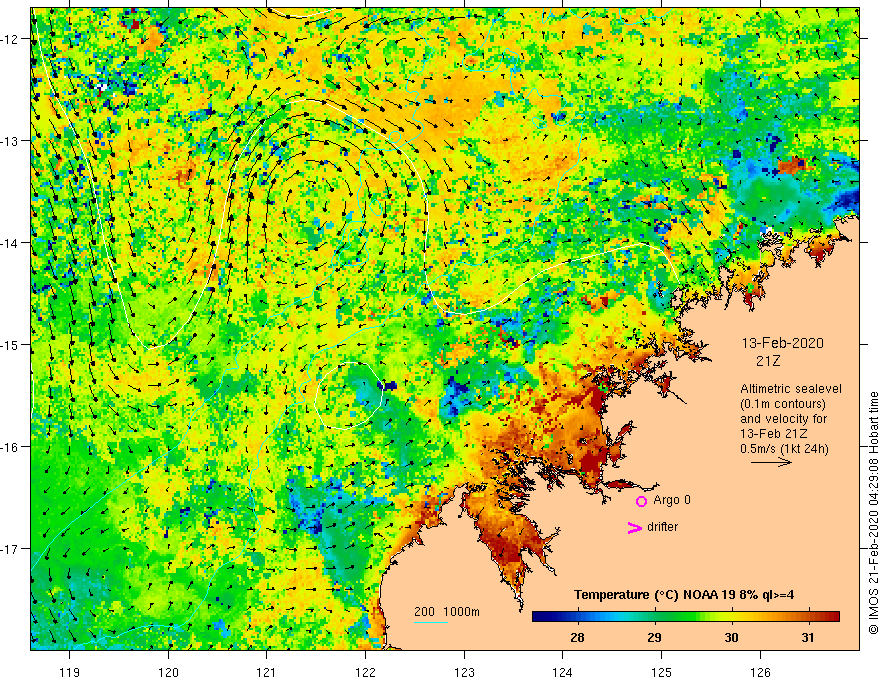Click the "200 1000m" depth contour label
The image size is (880, 680).
pos(447,612)
